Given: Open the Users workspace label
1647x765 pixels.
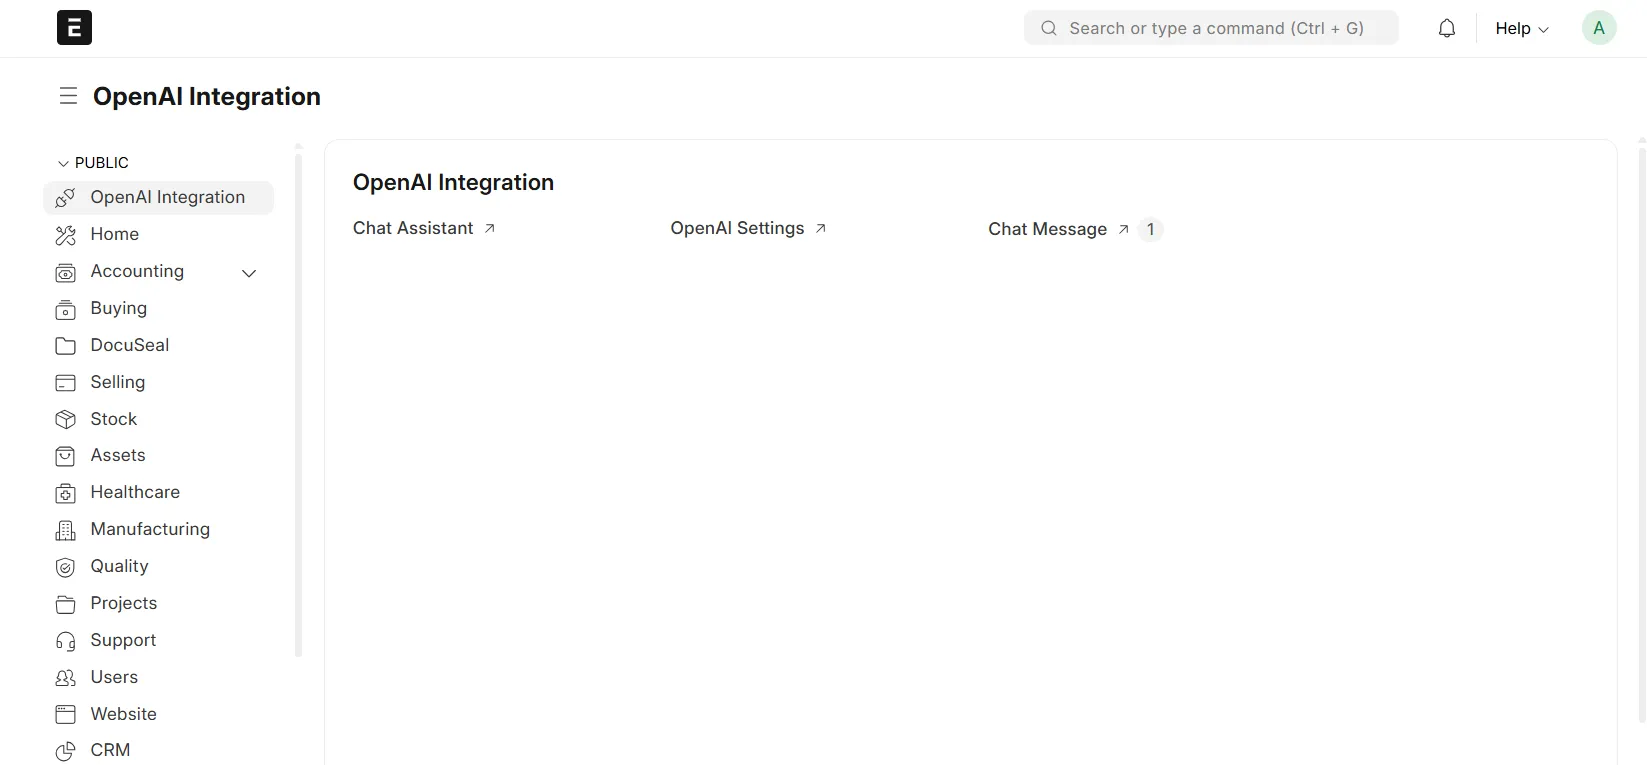Looking at the screenshot, I should [114, 677].
